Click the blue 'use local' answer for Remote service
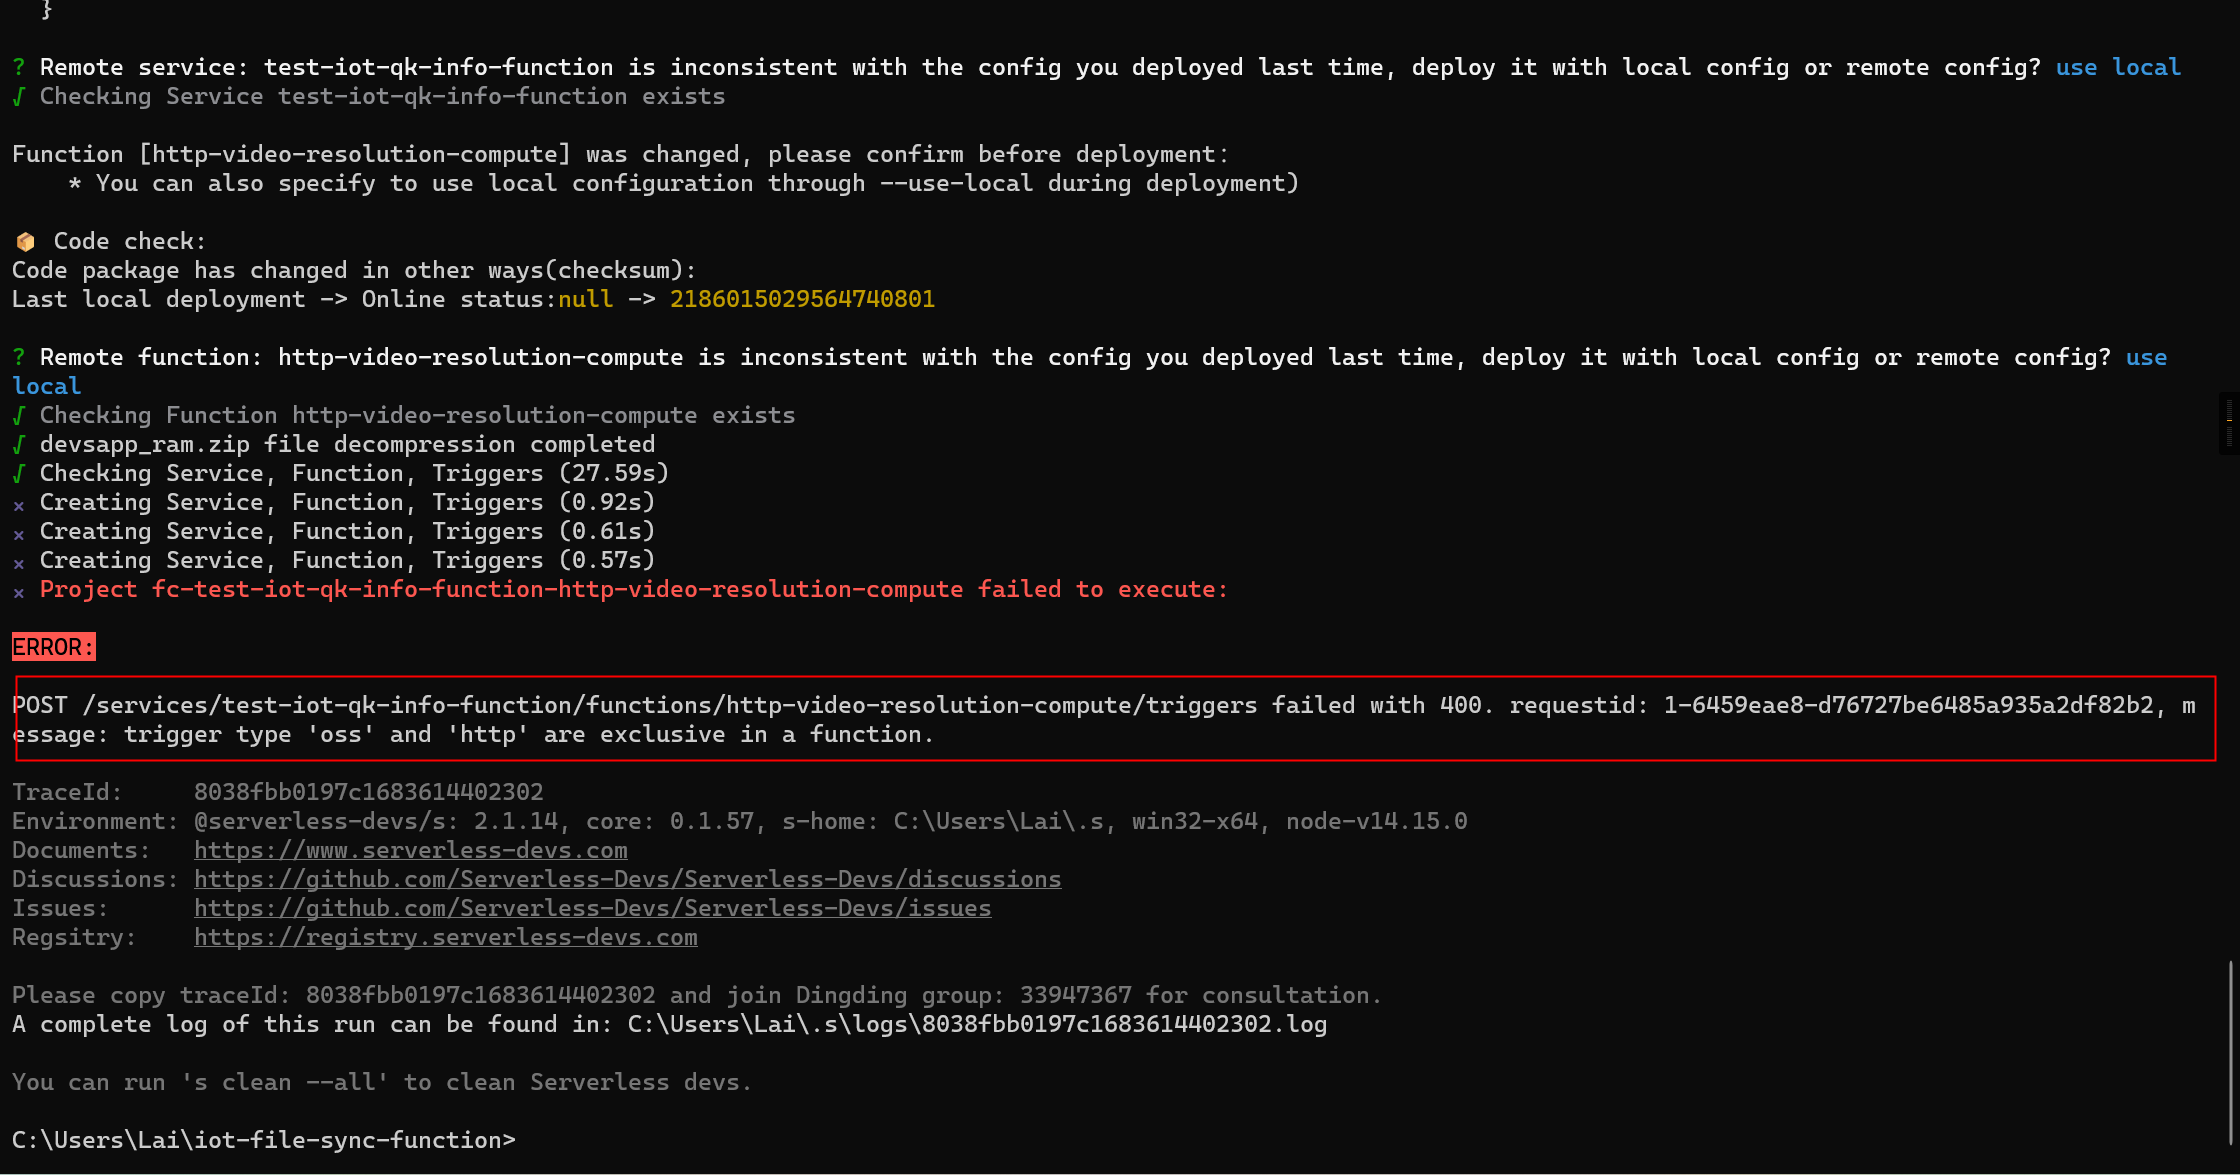 click(2118, 67)
